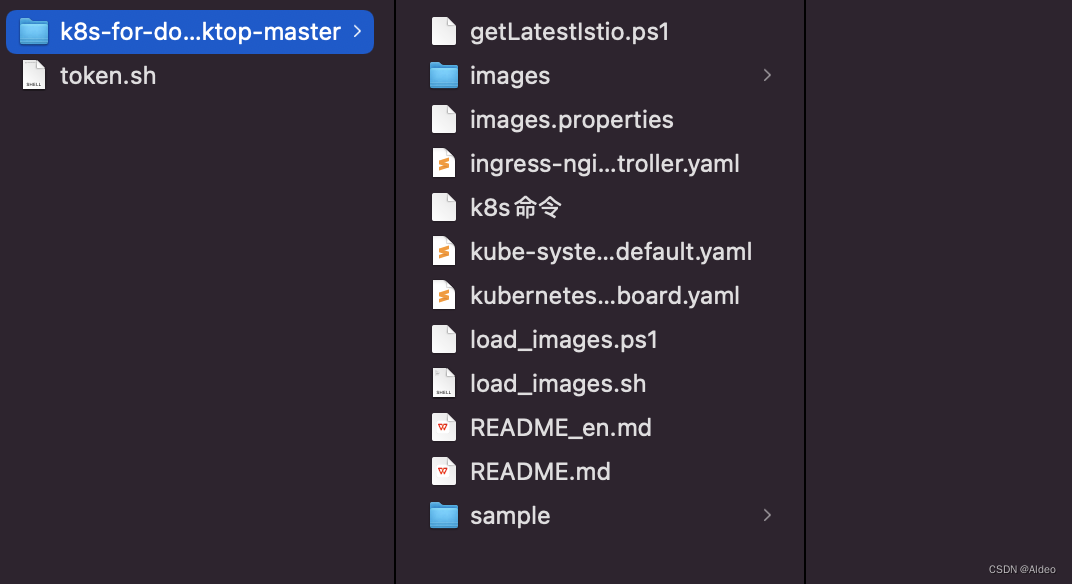The height and width of the screenshot is (584, 1072).
Task: Select the file name k8s命令
Action: [x=516, y=207]
